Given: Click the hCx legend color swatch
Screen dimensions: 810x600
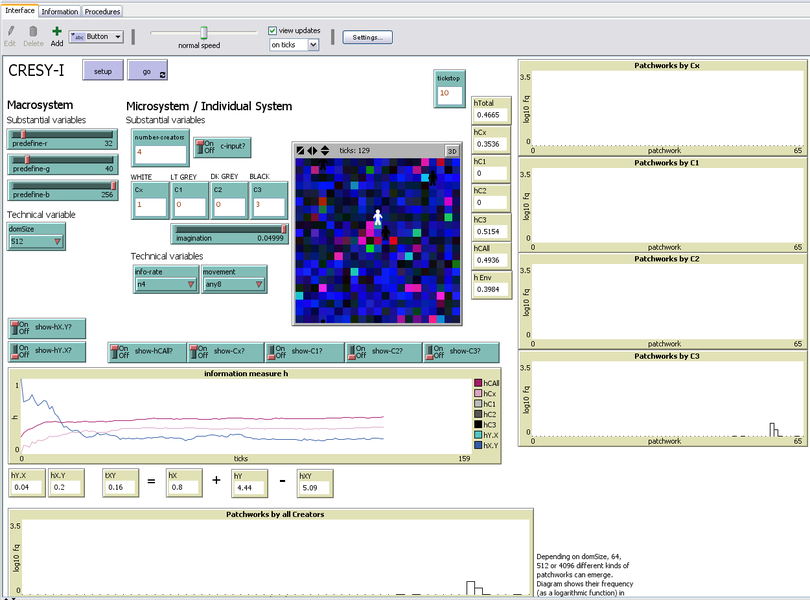Looking at the screenshot, I should (x=478, y=393).
